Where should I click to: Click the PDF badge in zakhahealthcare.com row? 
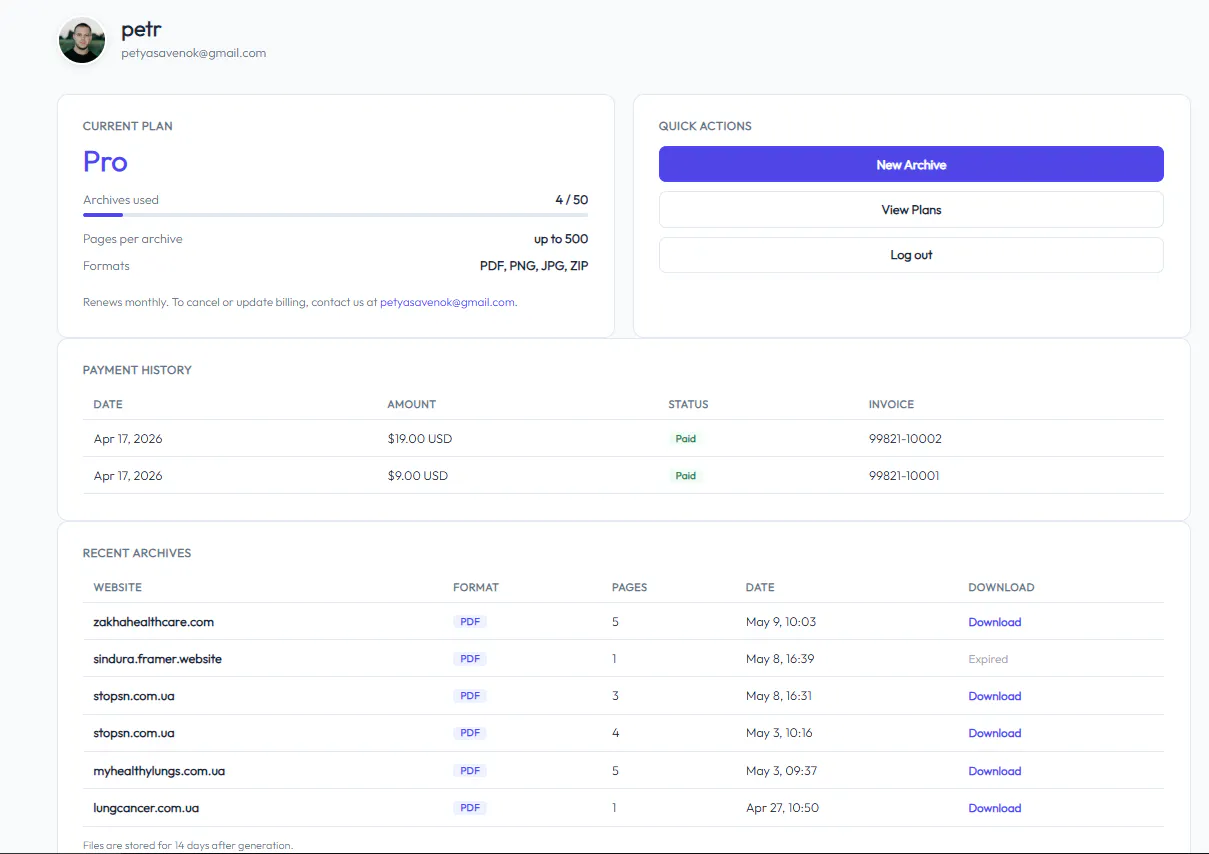pos(470,622)
